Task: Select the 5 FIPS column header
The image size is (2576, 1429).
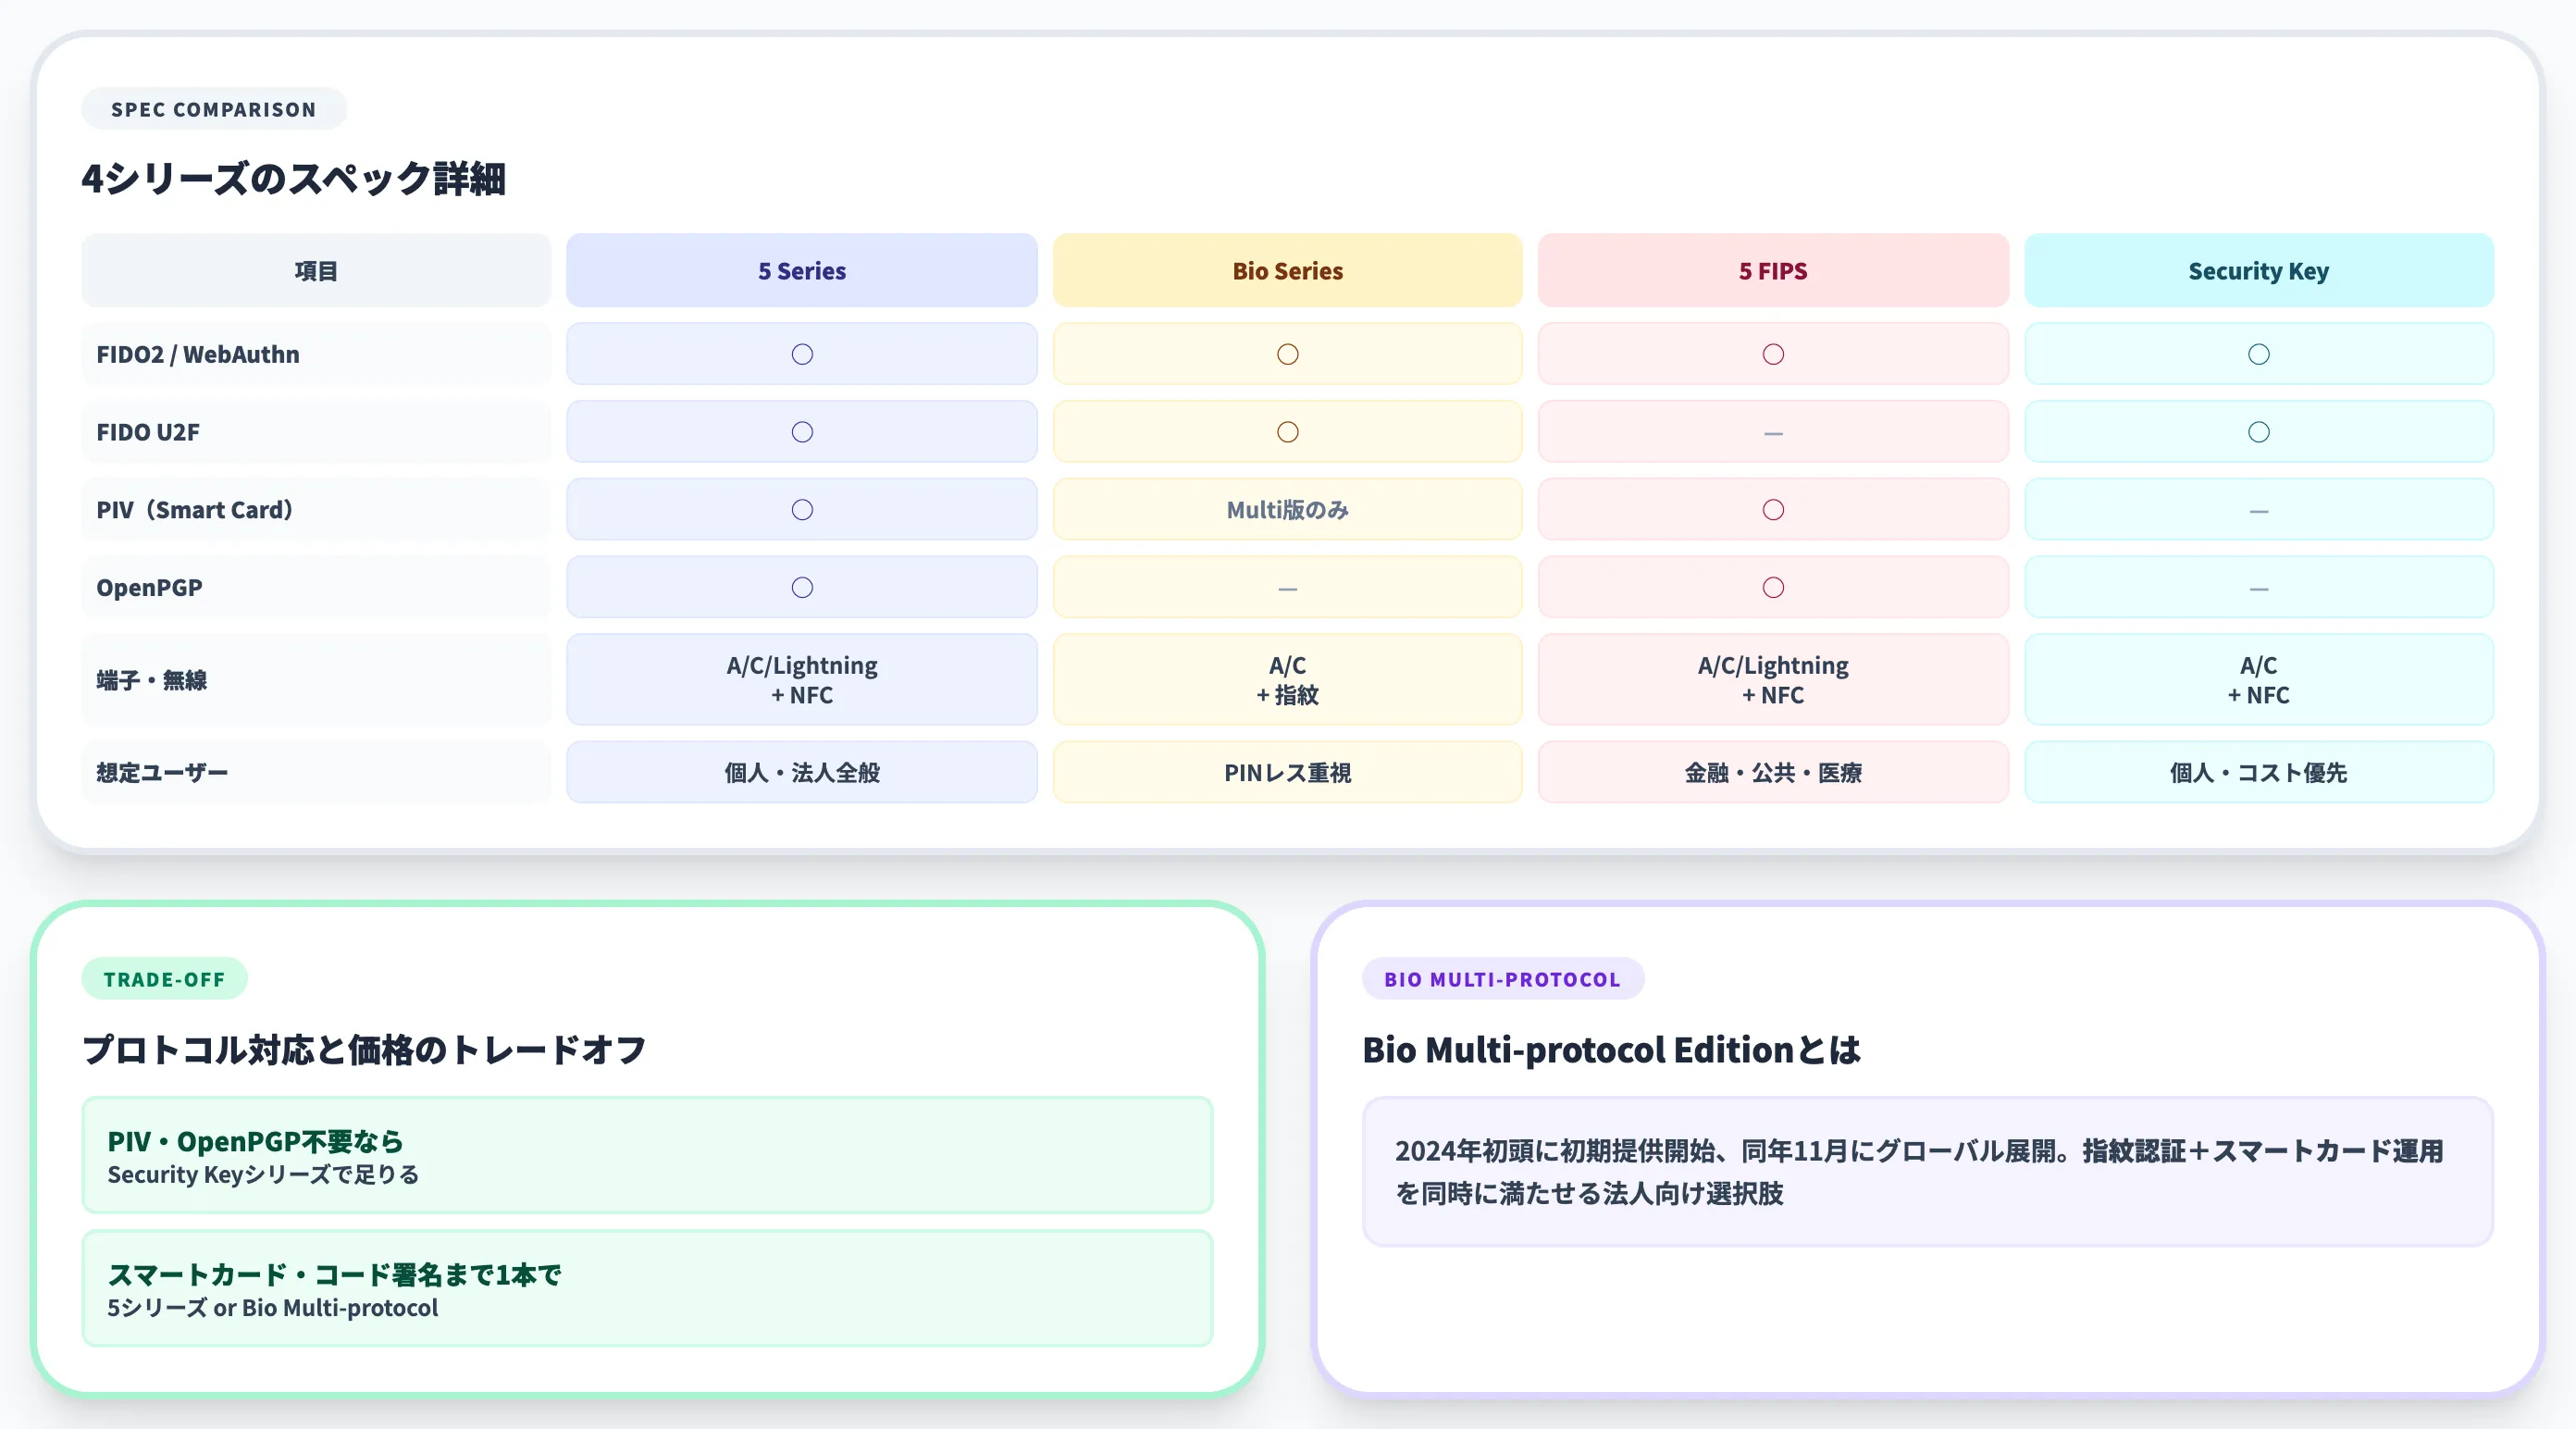Action: [1773, 271]
